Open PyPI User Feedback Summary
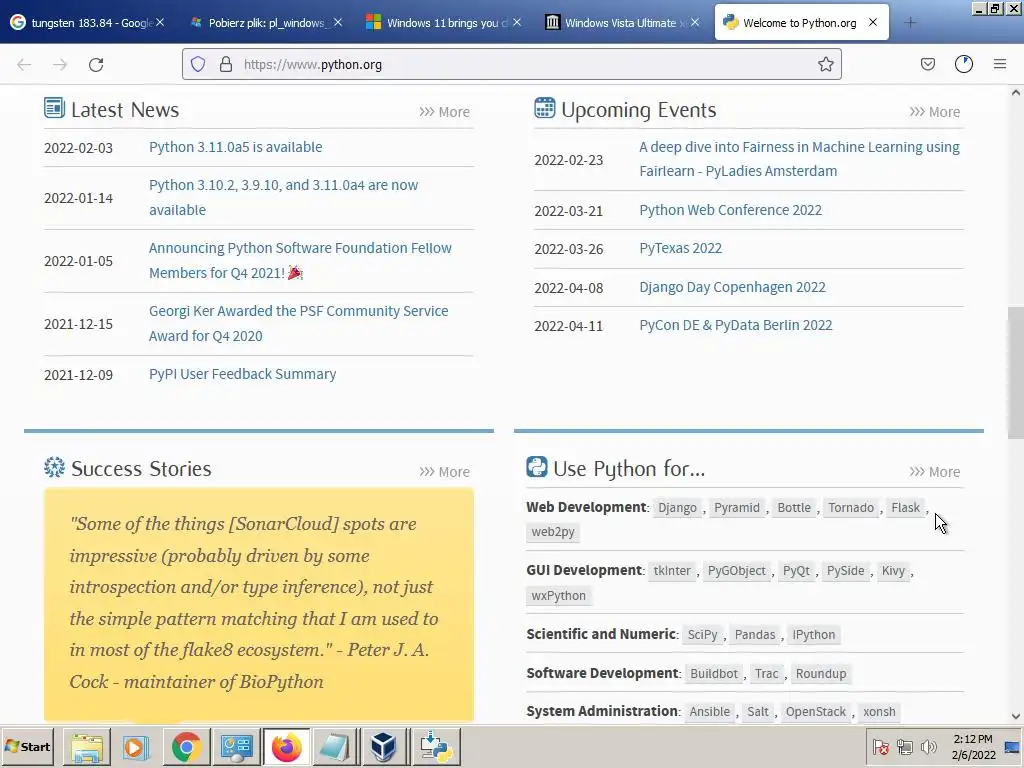 tap(242, 374)
